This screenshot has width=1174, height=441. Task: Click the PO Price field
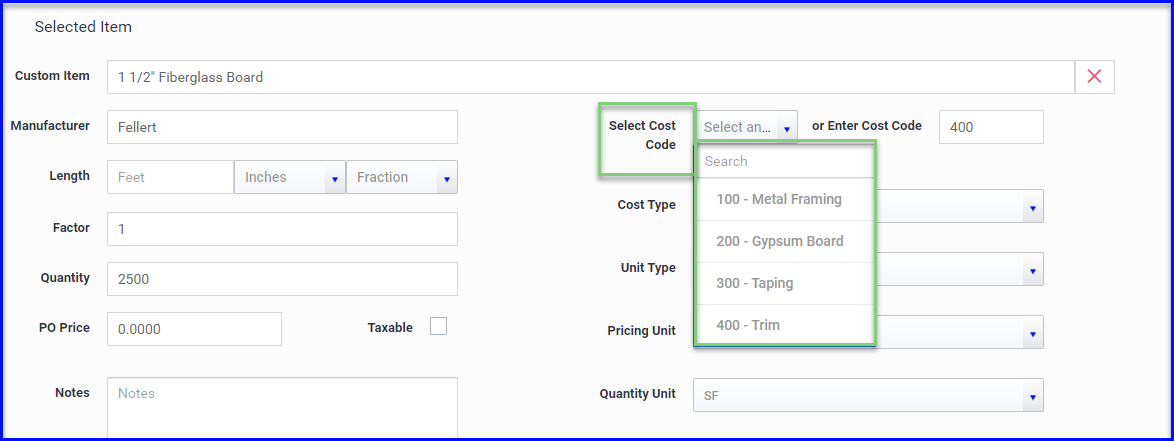(x=195, y=329)
